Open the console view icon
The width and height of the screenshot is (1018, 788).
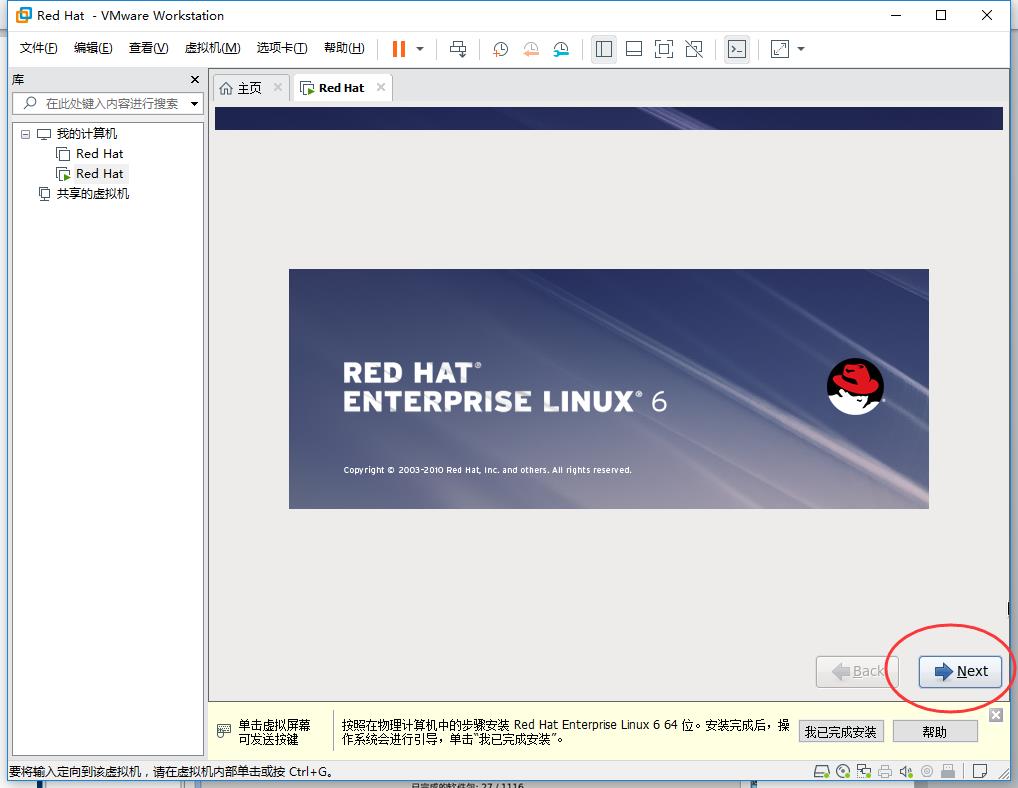tap(737, 49)
